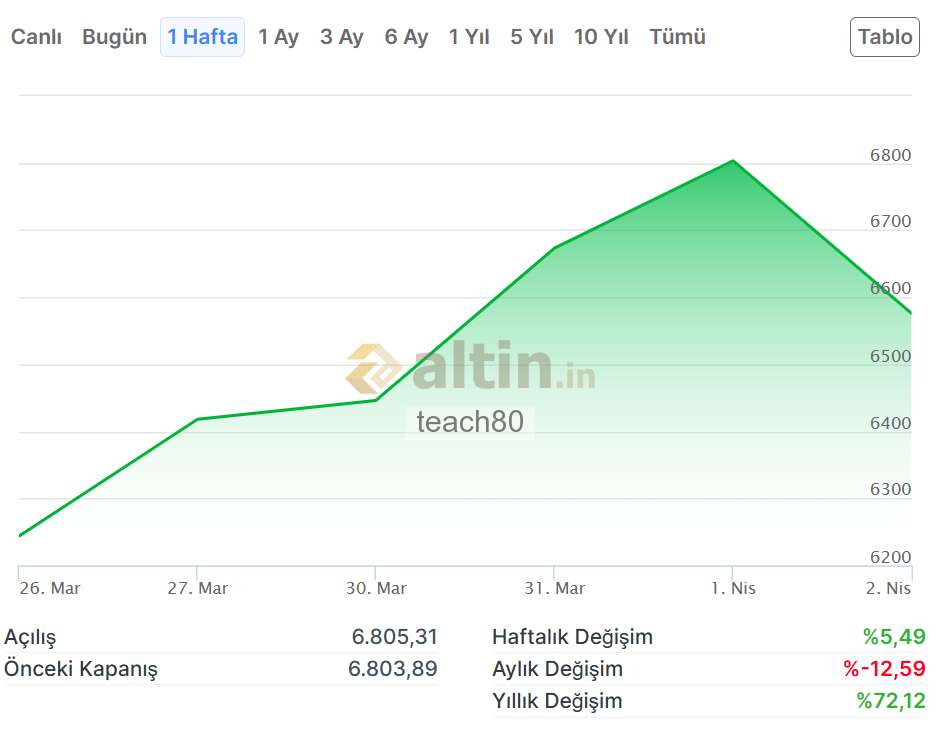Screen dimensions: 940x735
Task: Click the red Aylık Değişim %-12,59 value
Action: (883, 669)
